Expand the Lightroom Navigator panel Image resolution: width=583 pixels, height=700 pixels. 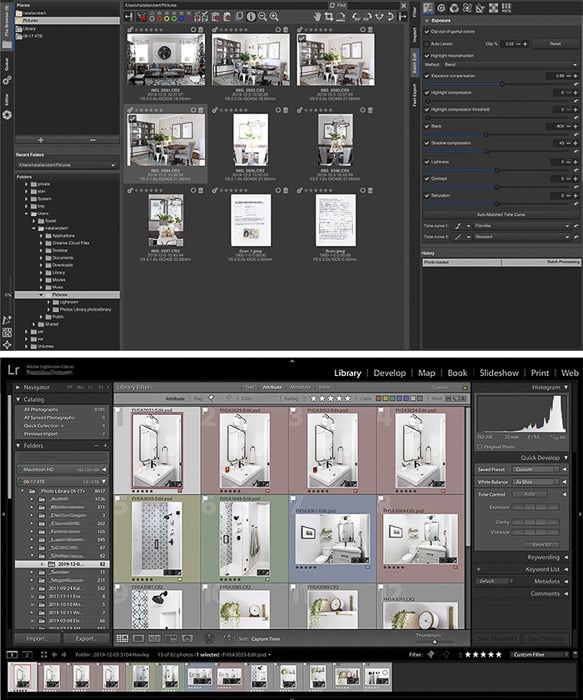(x=18, y=387)
